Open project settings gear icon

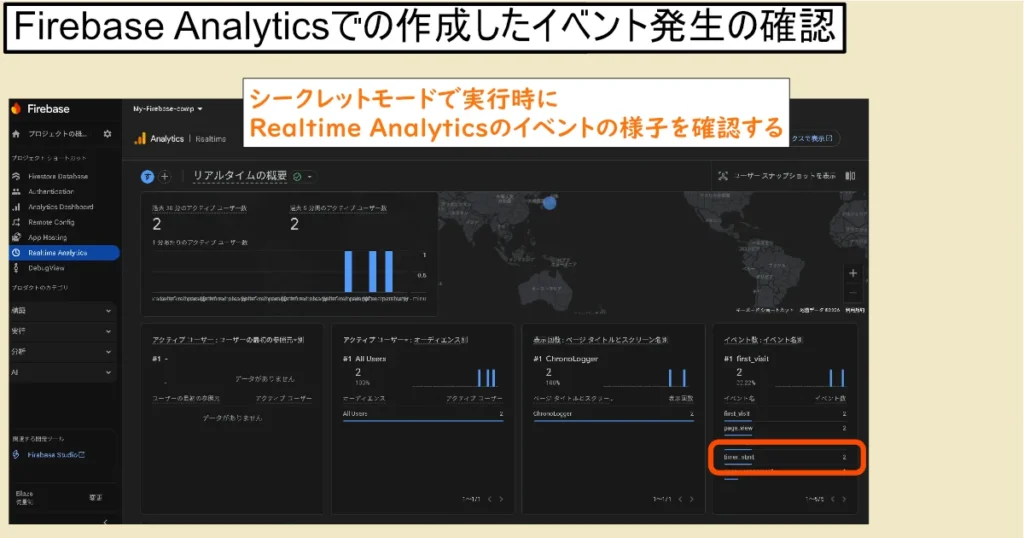107,134
